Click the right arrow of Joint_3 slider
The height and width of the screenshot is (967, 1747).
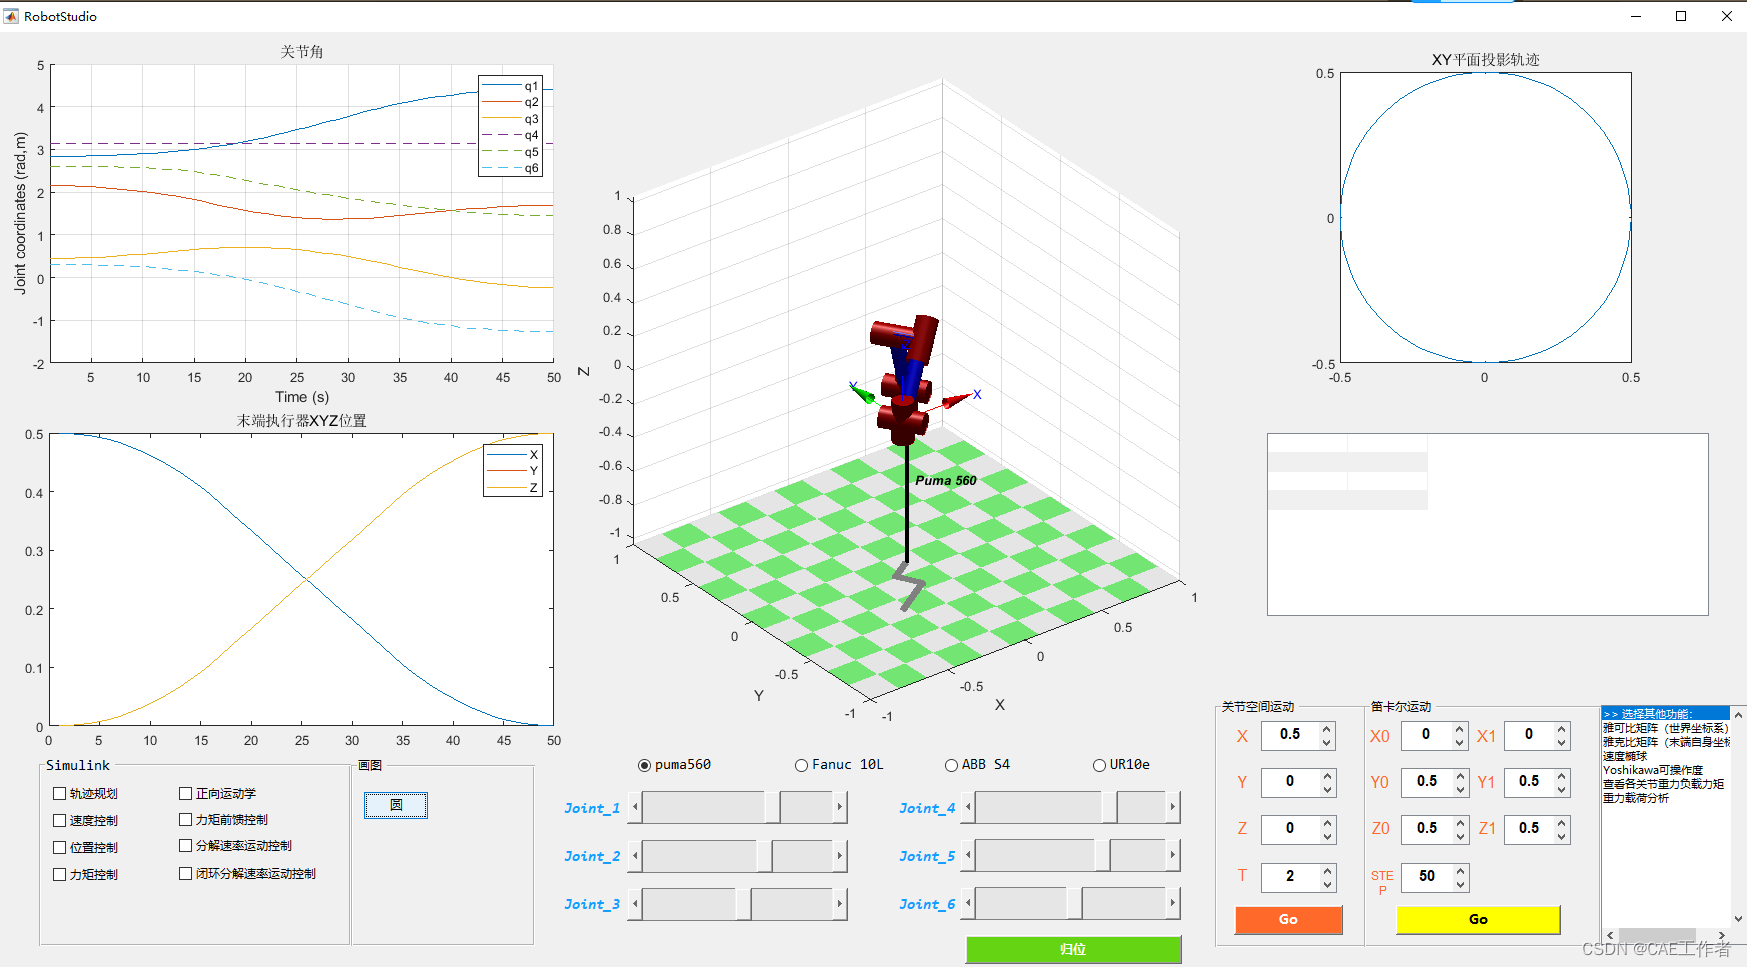tap(840, 904)
